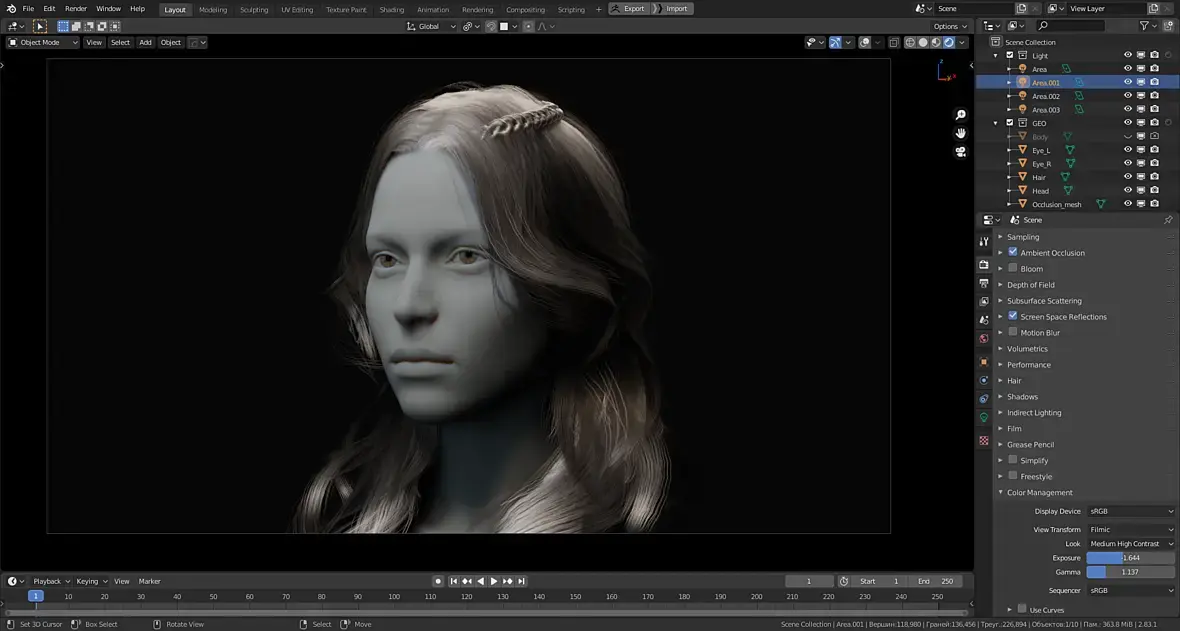Viewport: 1180px width, 631px height.
Task: Open the Render menu
Action: (76, 9)
